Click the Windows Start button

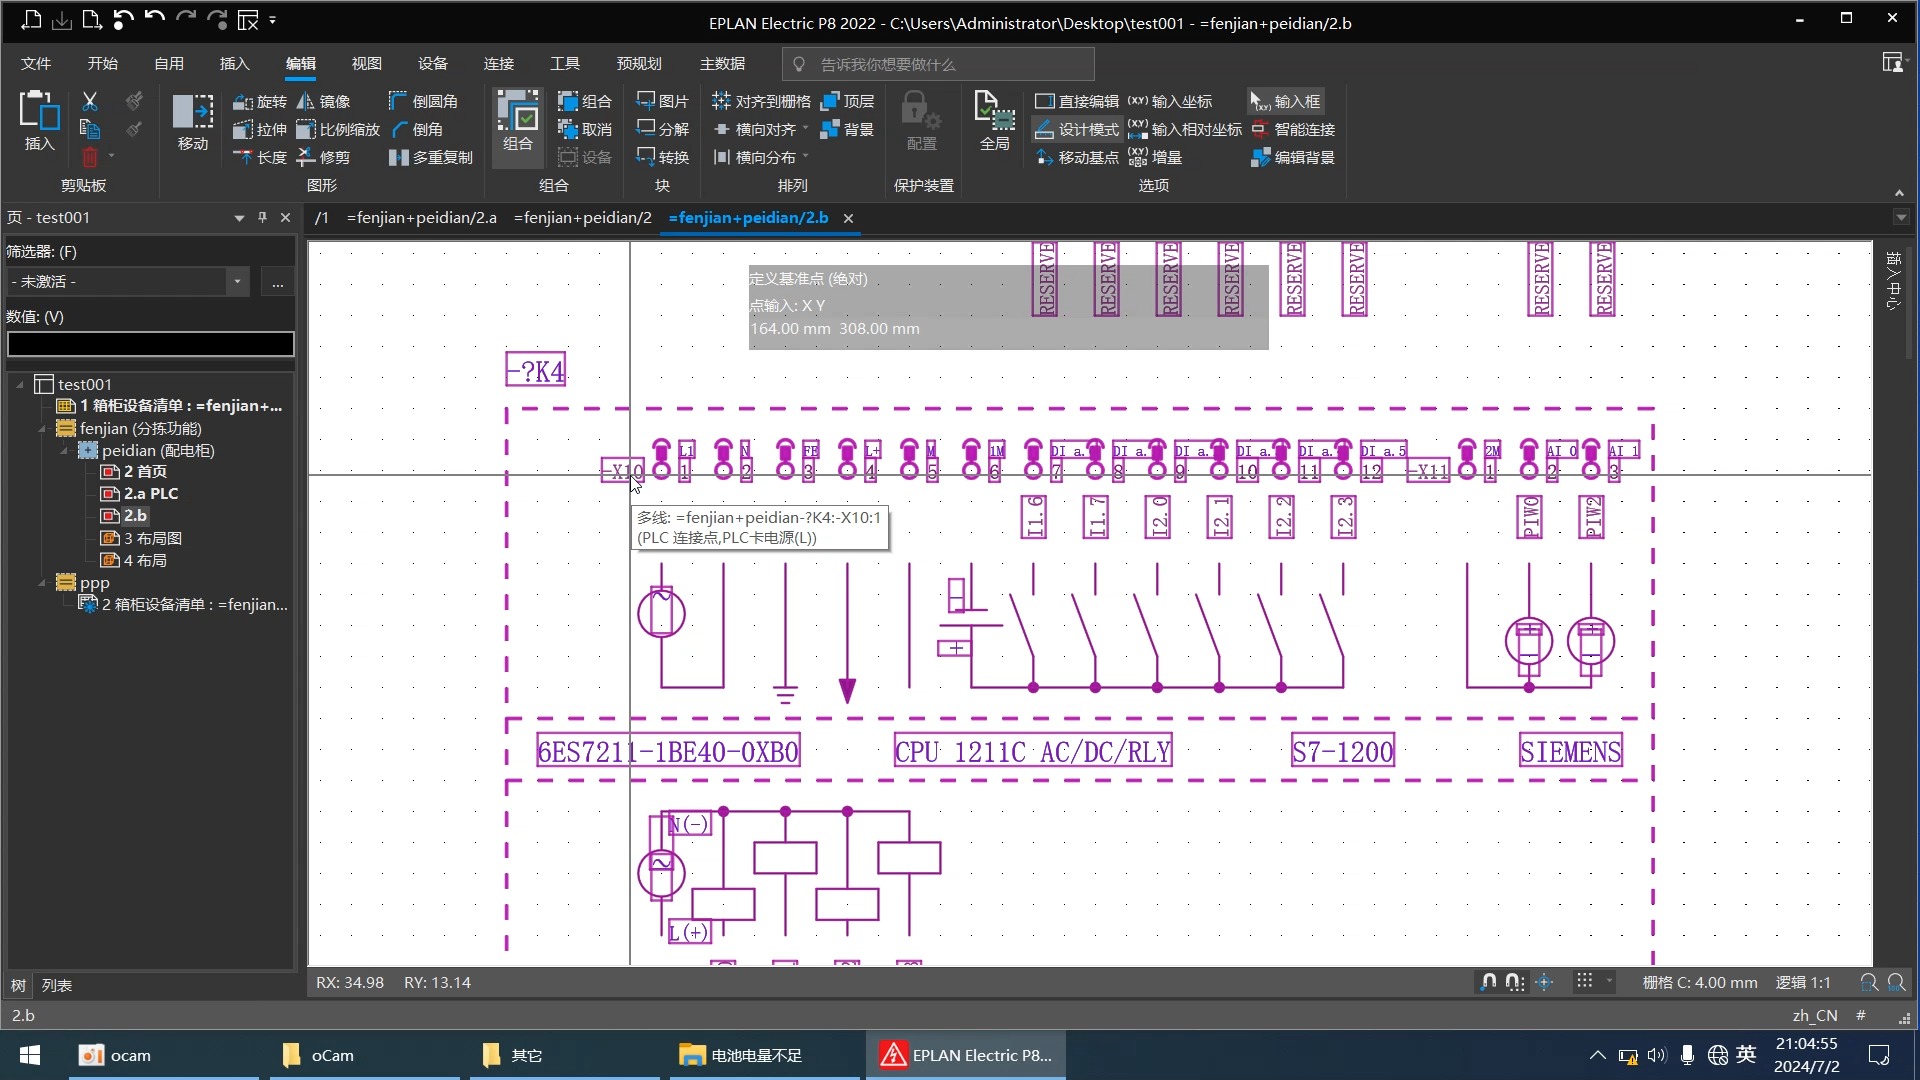[30, 1055]
